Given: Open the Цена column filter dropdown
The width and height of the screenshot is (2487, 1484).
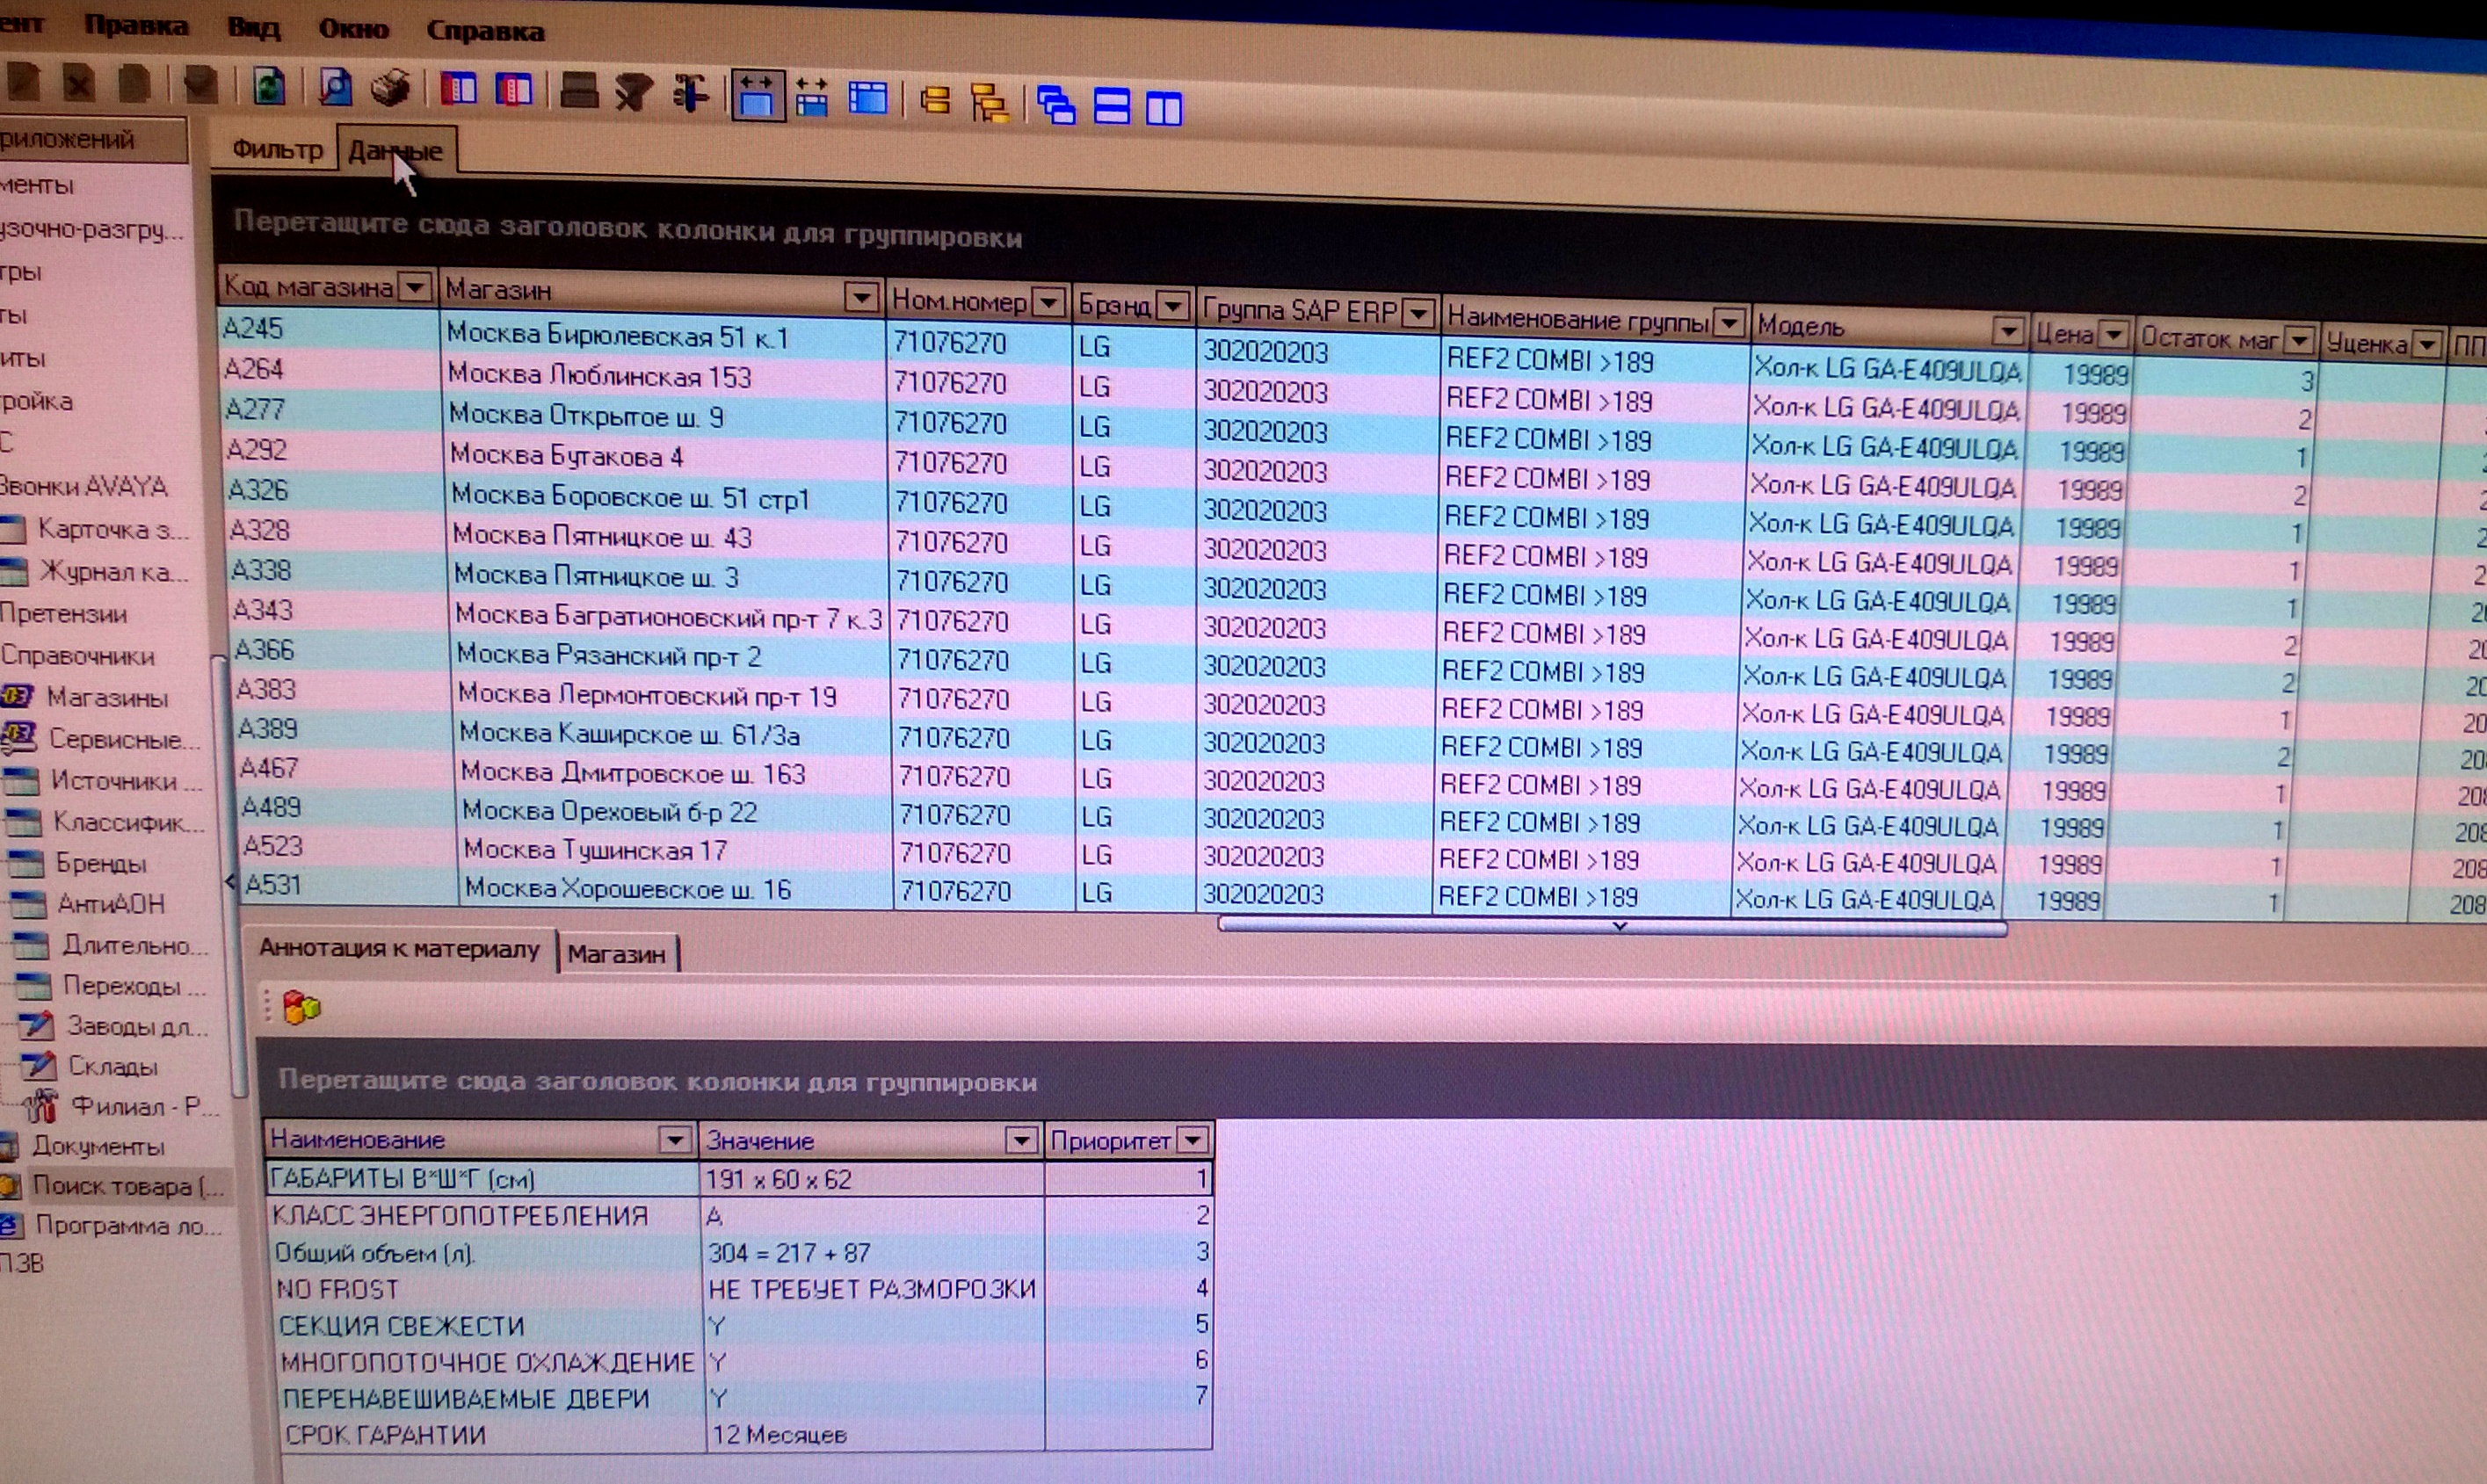Looking at the screenshot, I should pos(2113,334).
